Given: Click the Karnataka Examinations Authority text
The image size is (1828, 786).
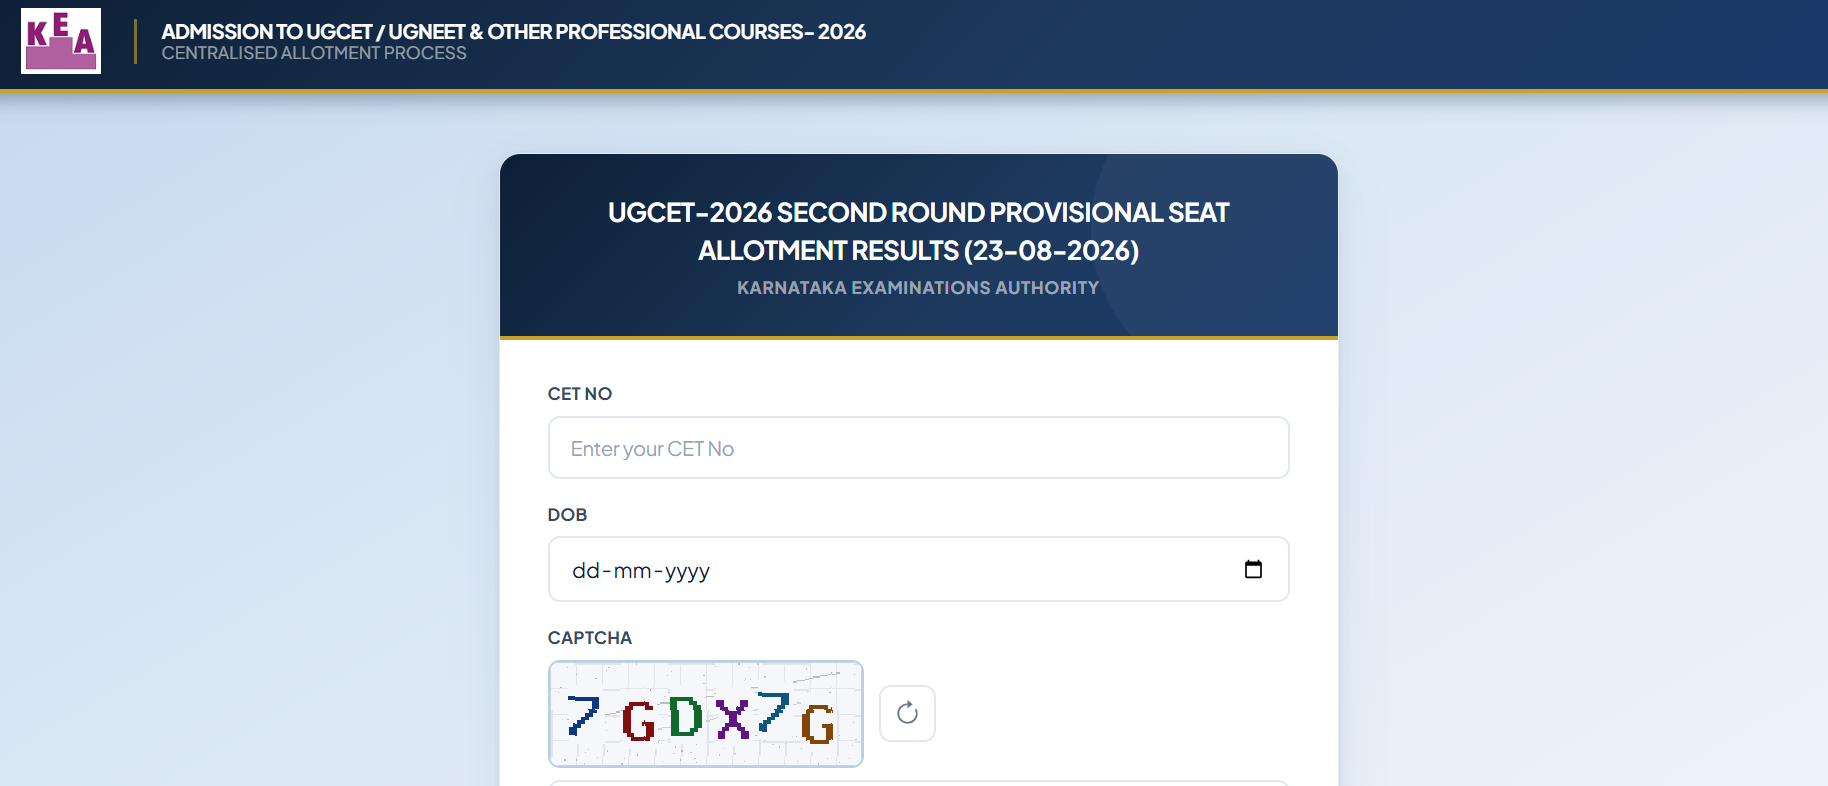Looking at the screenshot, I should 918,288.
